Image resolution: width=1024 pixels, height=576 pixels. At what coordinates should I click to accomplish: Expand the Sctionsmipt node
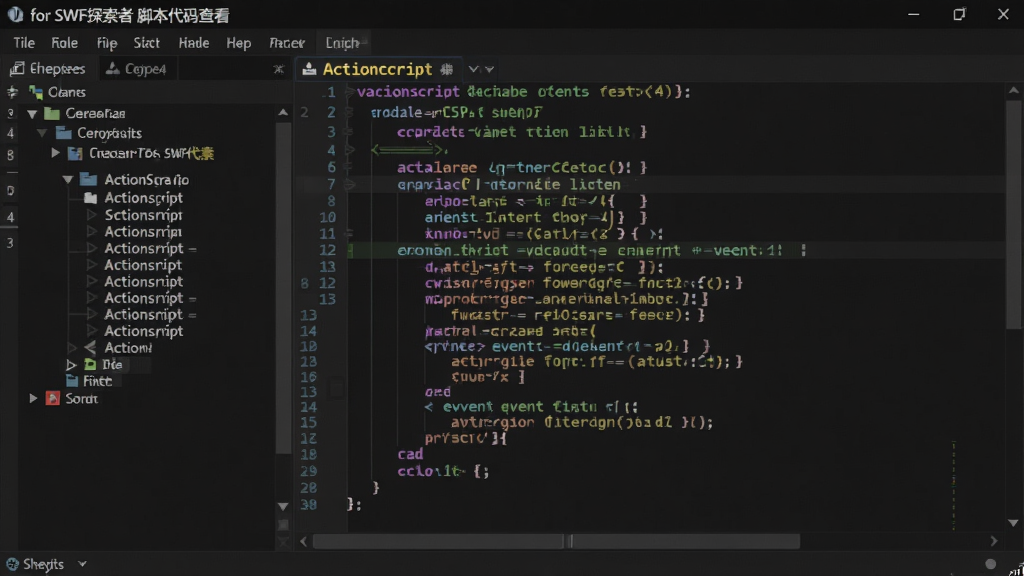[91, 215]
